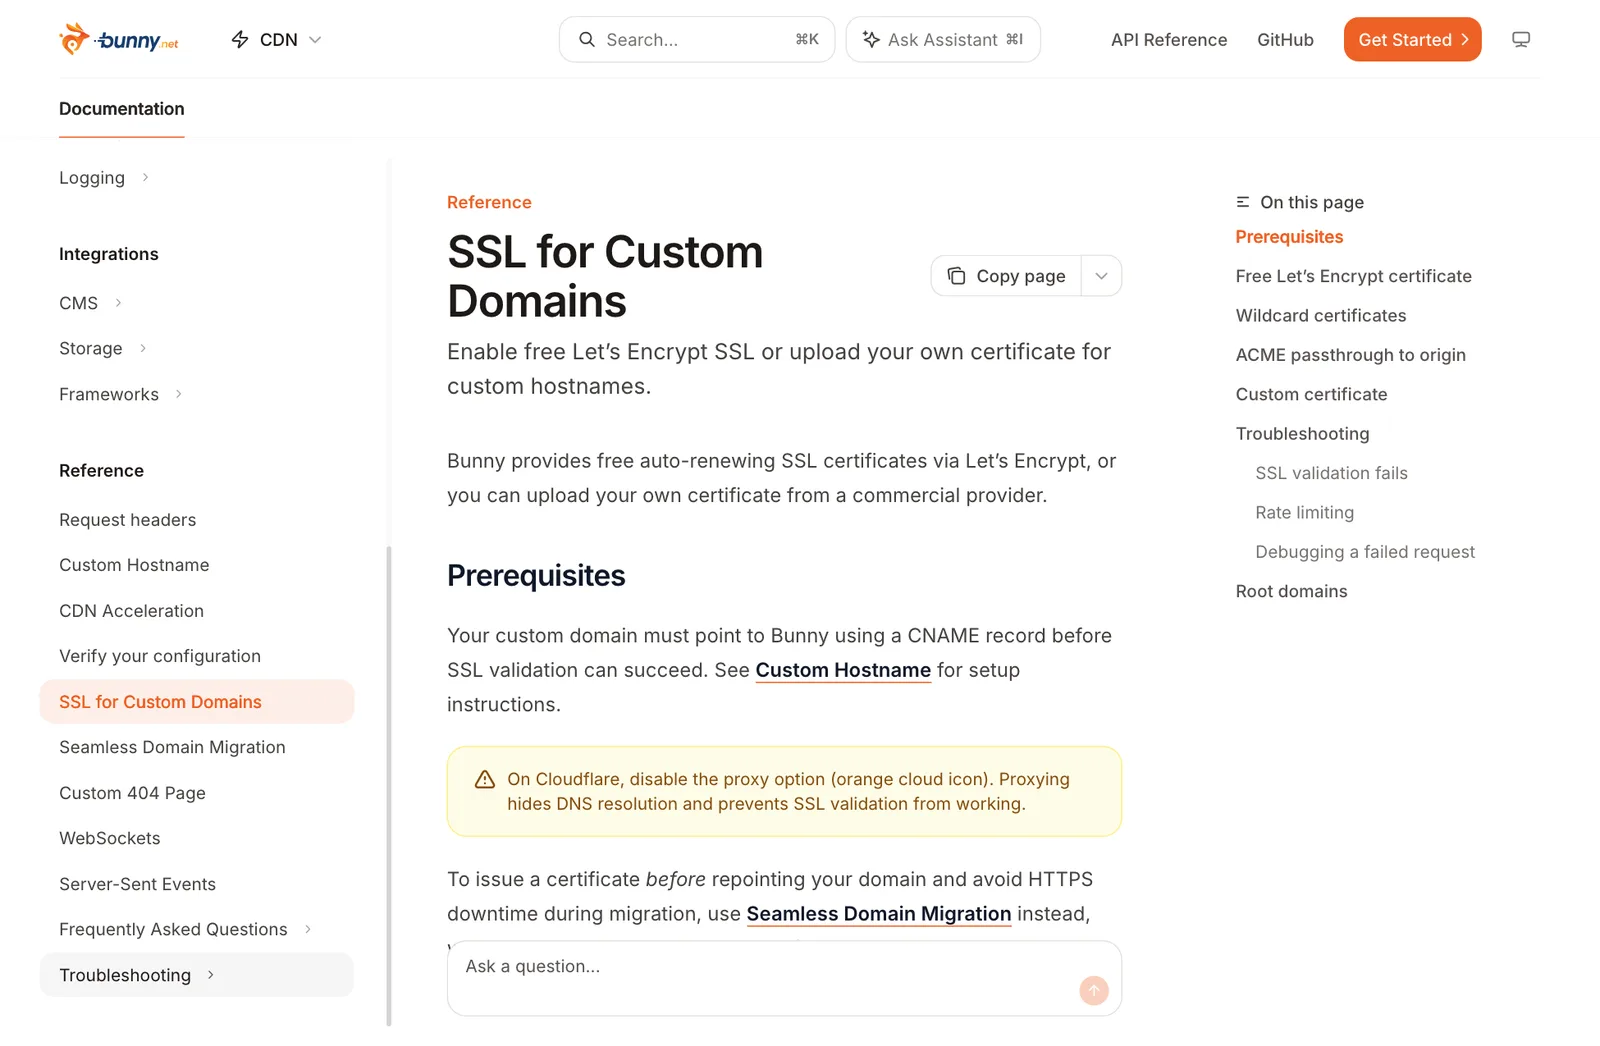Jump to ACME passthrough to origin
The width and height of the screenshot is (1600, 1046).
pyautogui.click(x=1351, y=355)
